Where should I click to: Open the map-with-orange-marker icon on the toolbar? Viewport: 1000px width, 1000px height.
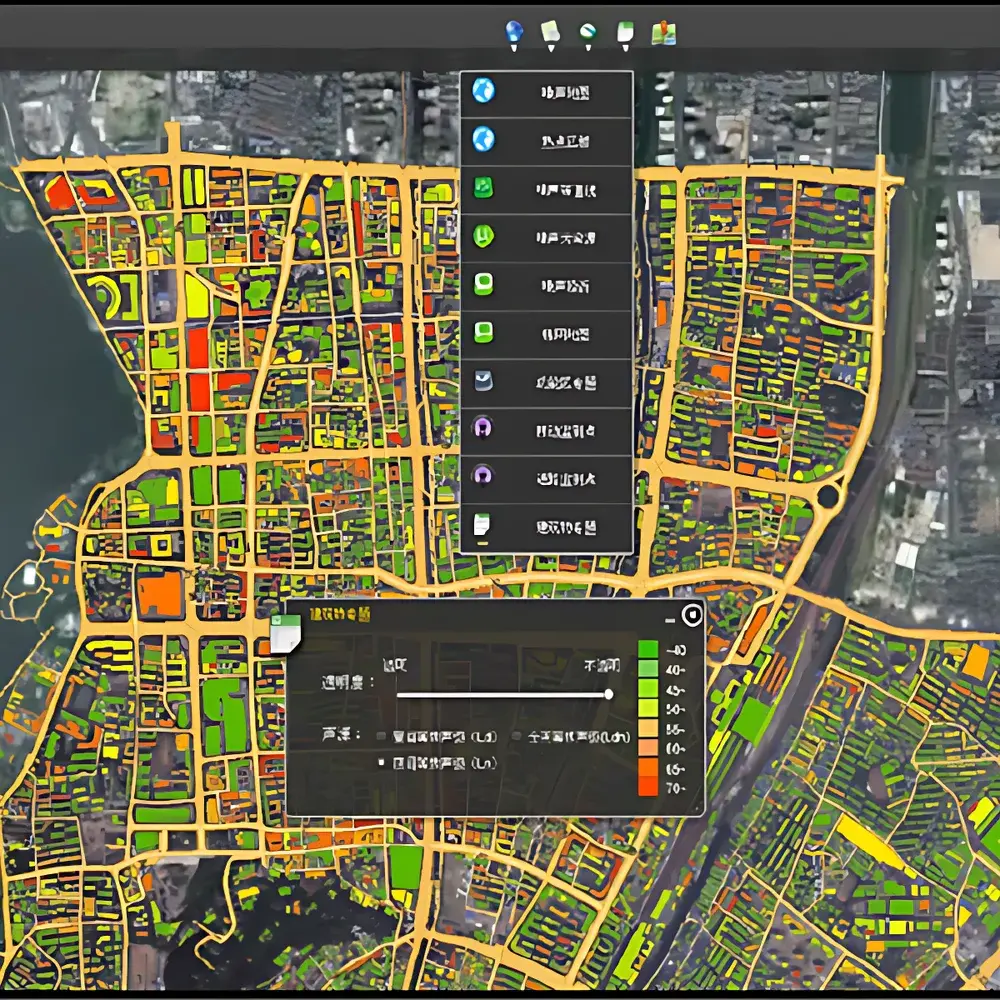click(664, 32)
